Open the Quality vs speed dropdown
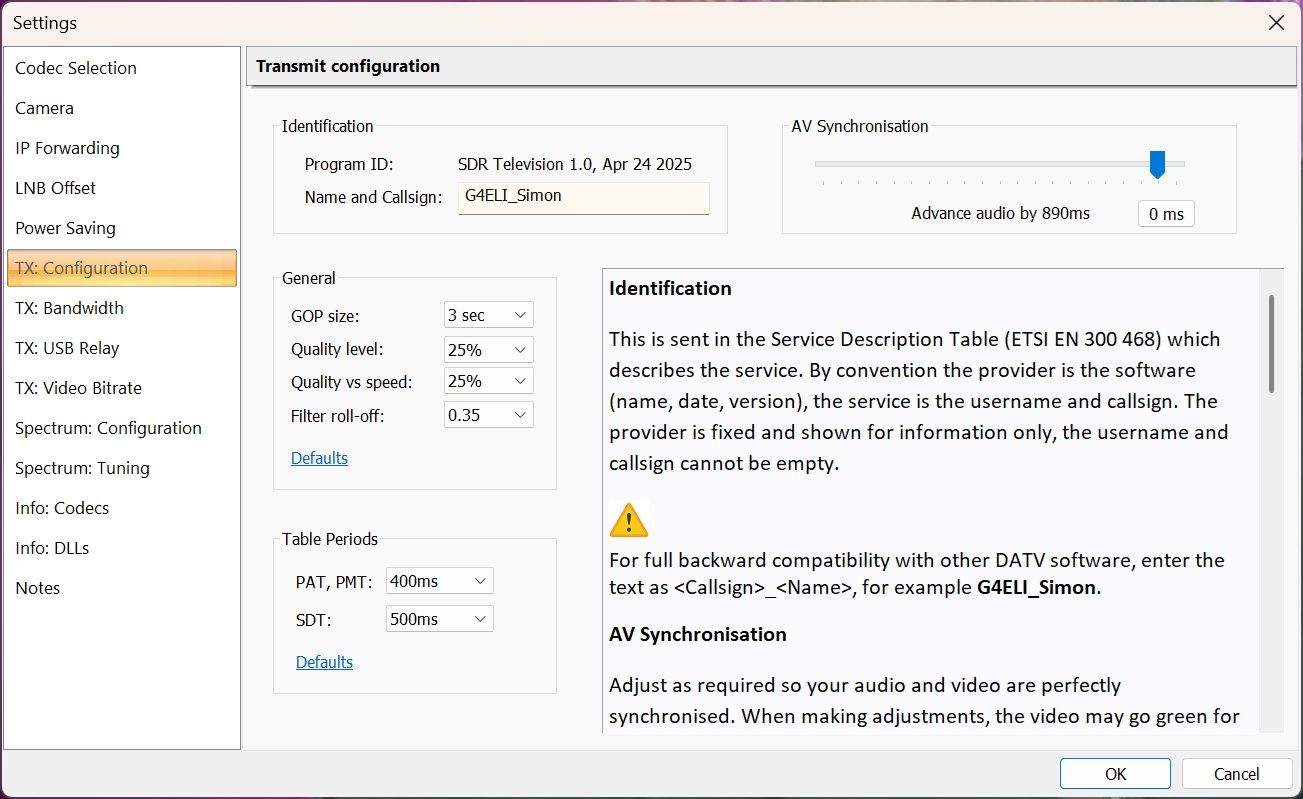 point(489,381)
